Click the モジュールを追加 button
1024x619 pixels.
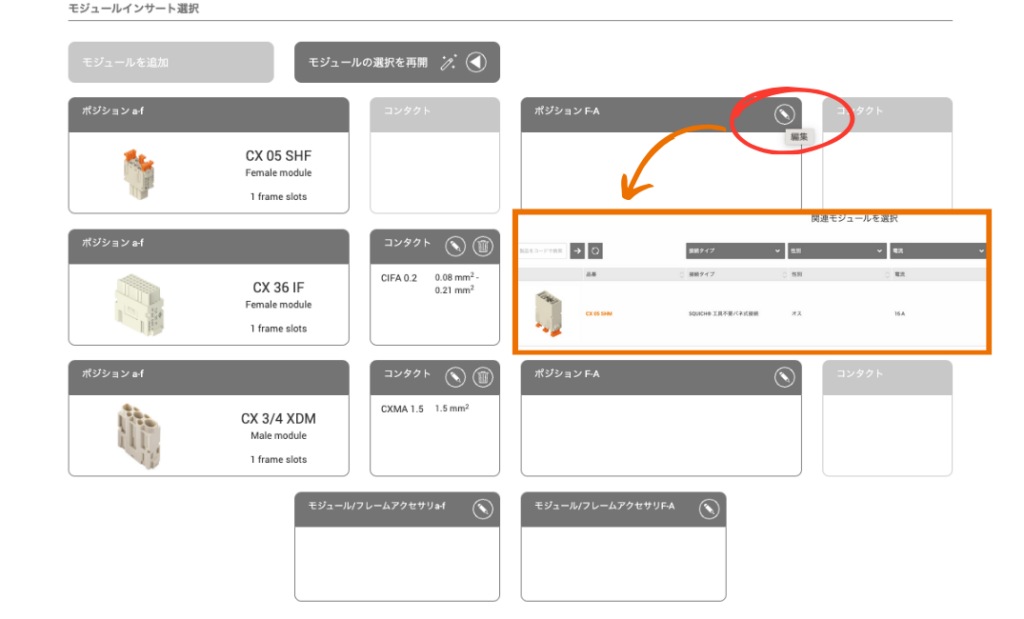(171, 62)
